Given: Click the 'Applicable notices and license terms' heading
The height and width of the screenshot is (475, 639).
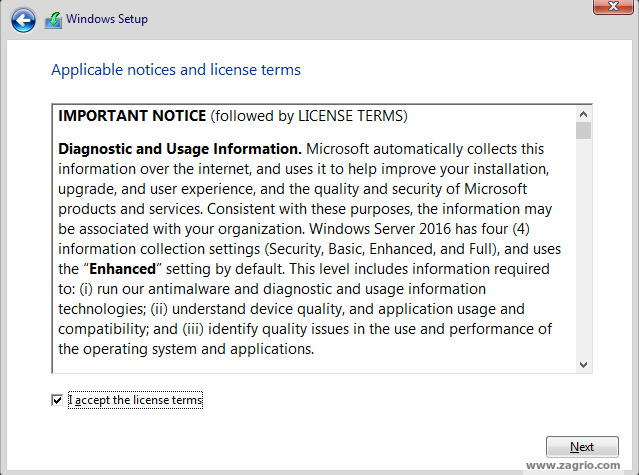Looking at the screenshot, I should pos(176,70).
